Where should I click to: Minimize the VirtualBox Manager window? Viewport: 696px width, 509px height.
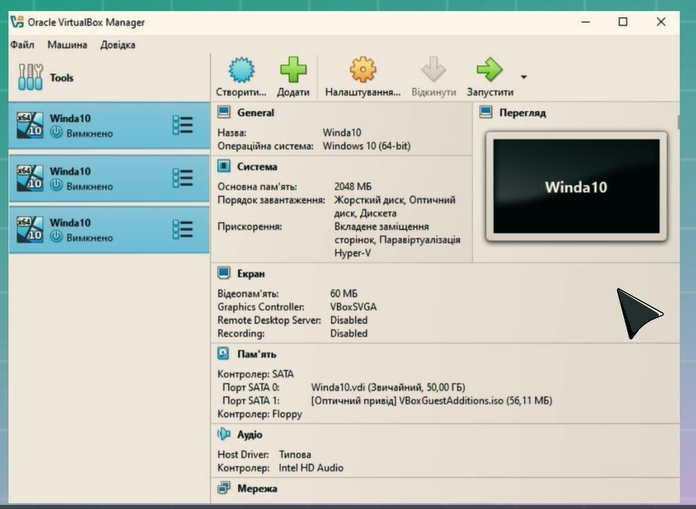[586, 22]
